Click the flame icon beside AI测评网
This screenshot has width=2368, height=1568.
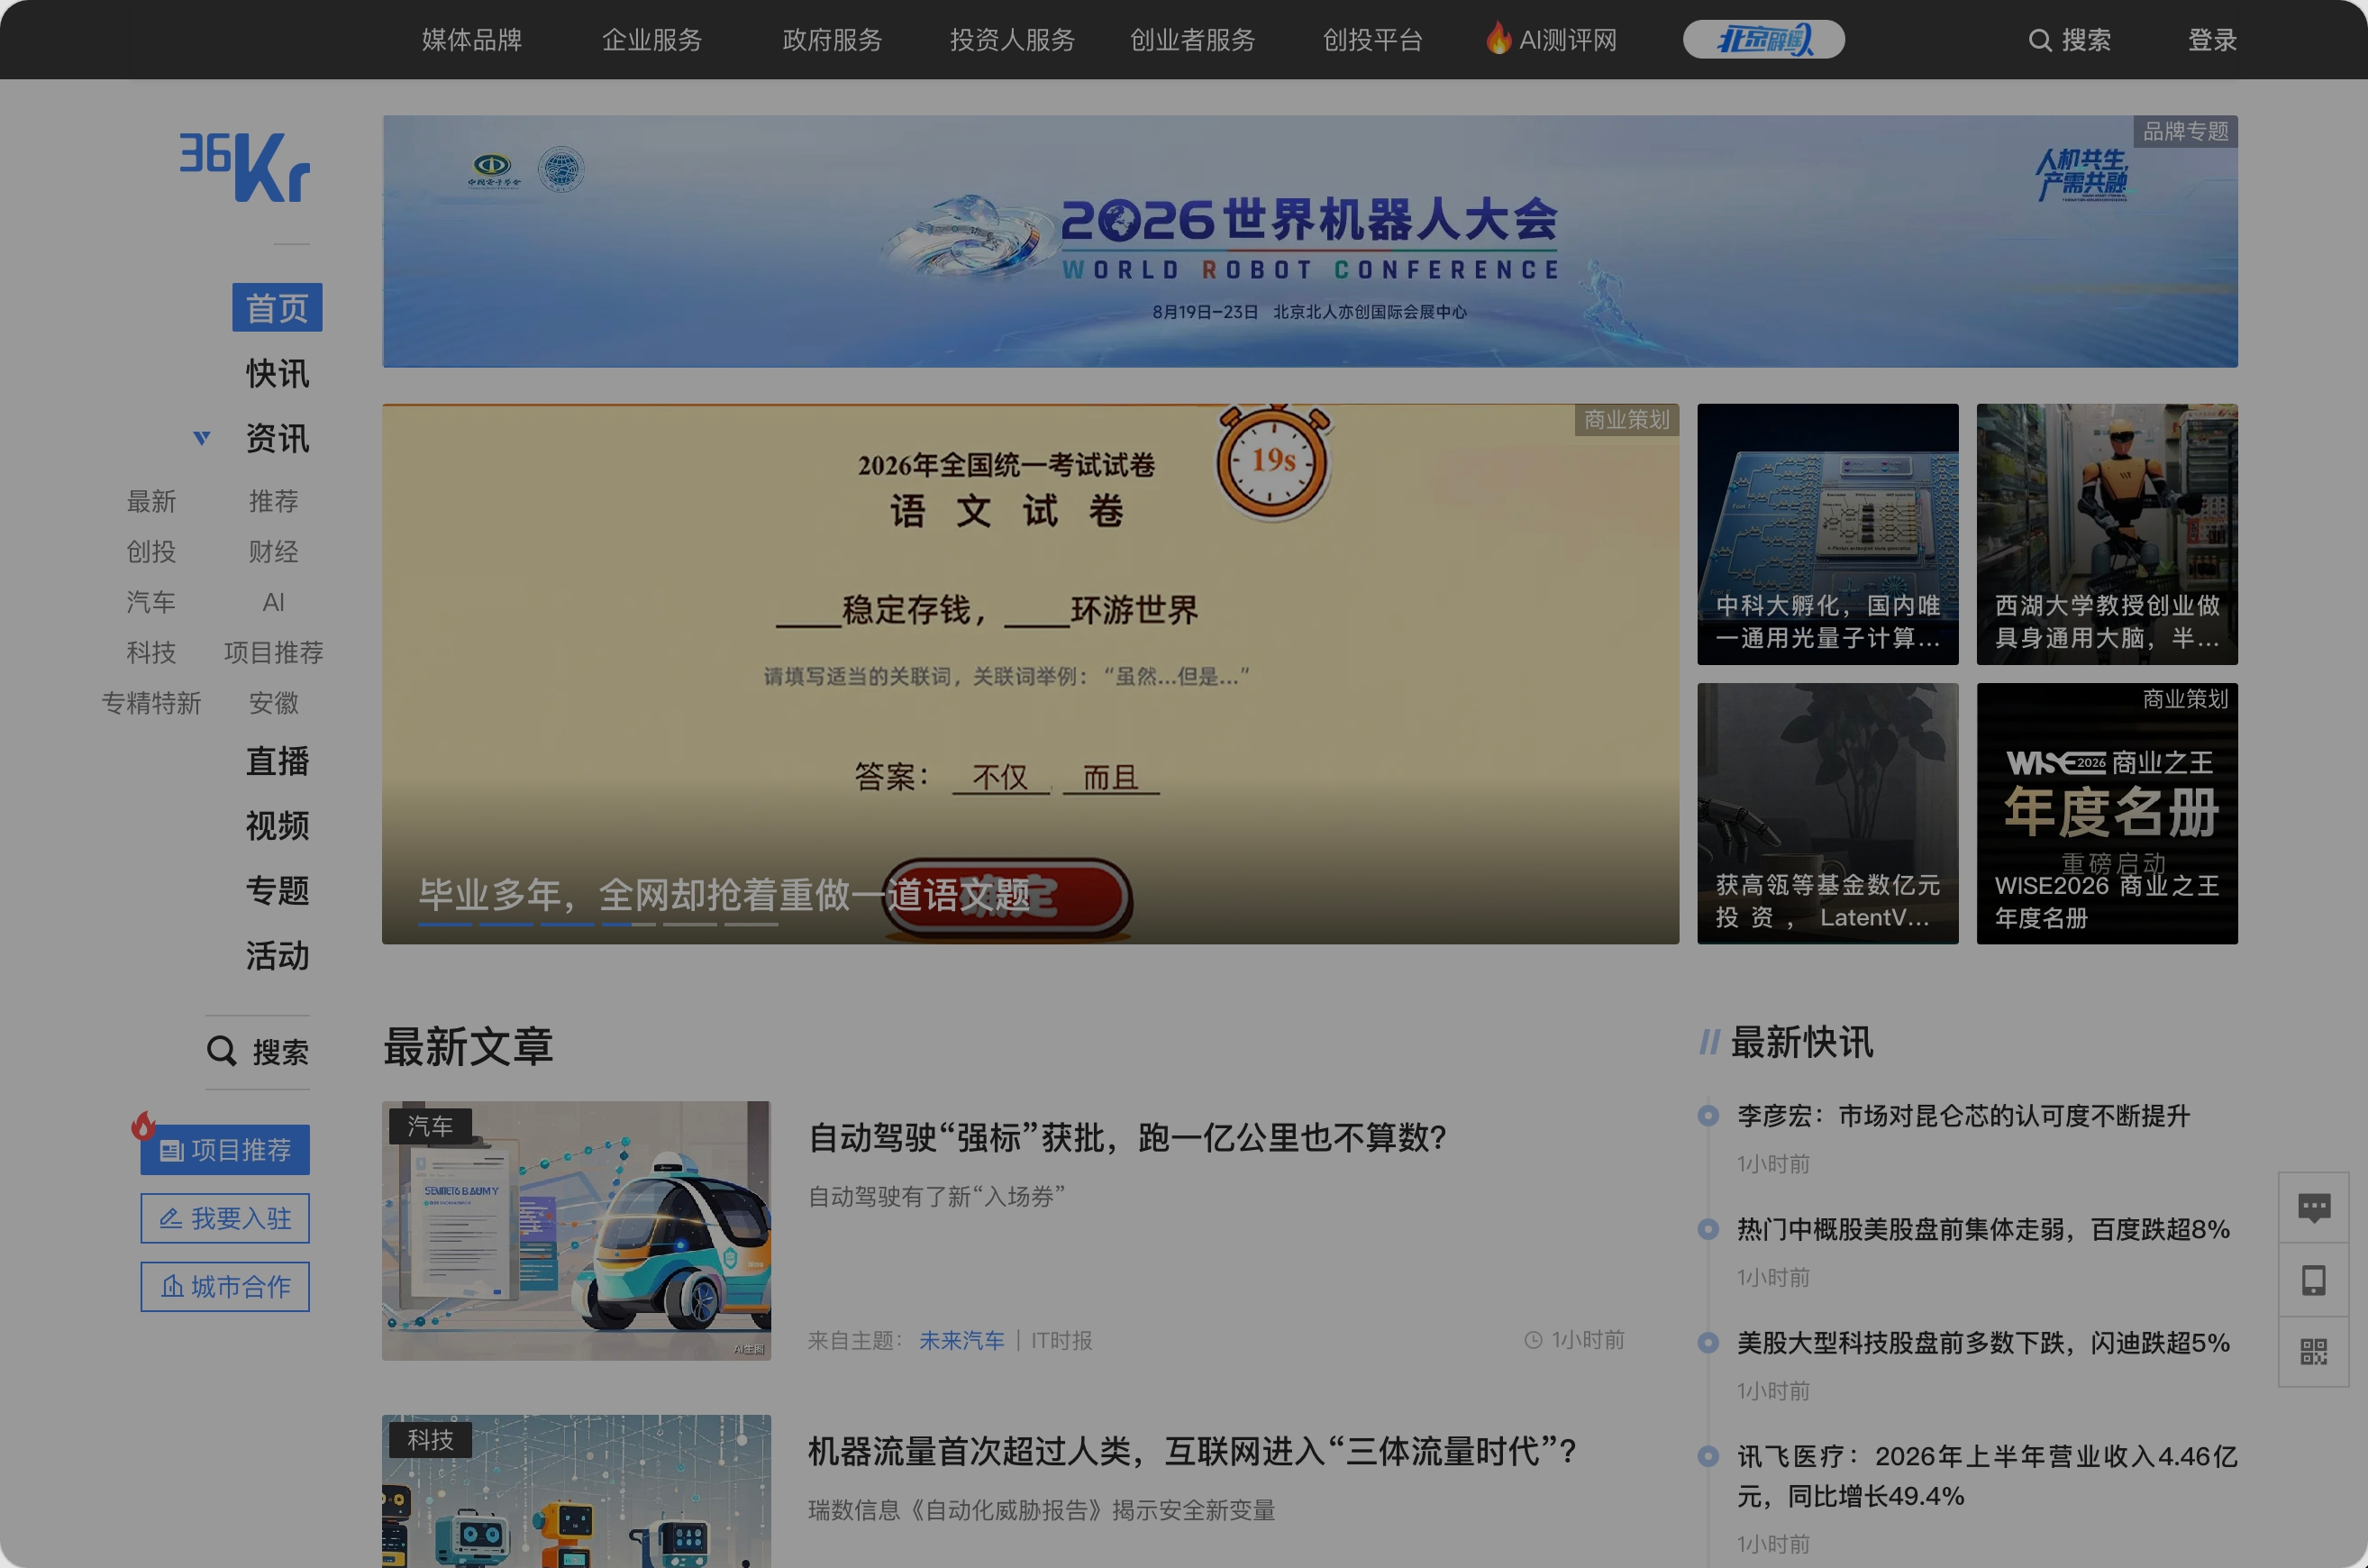[1498, 38]
